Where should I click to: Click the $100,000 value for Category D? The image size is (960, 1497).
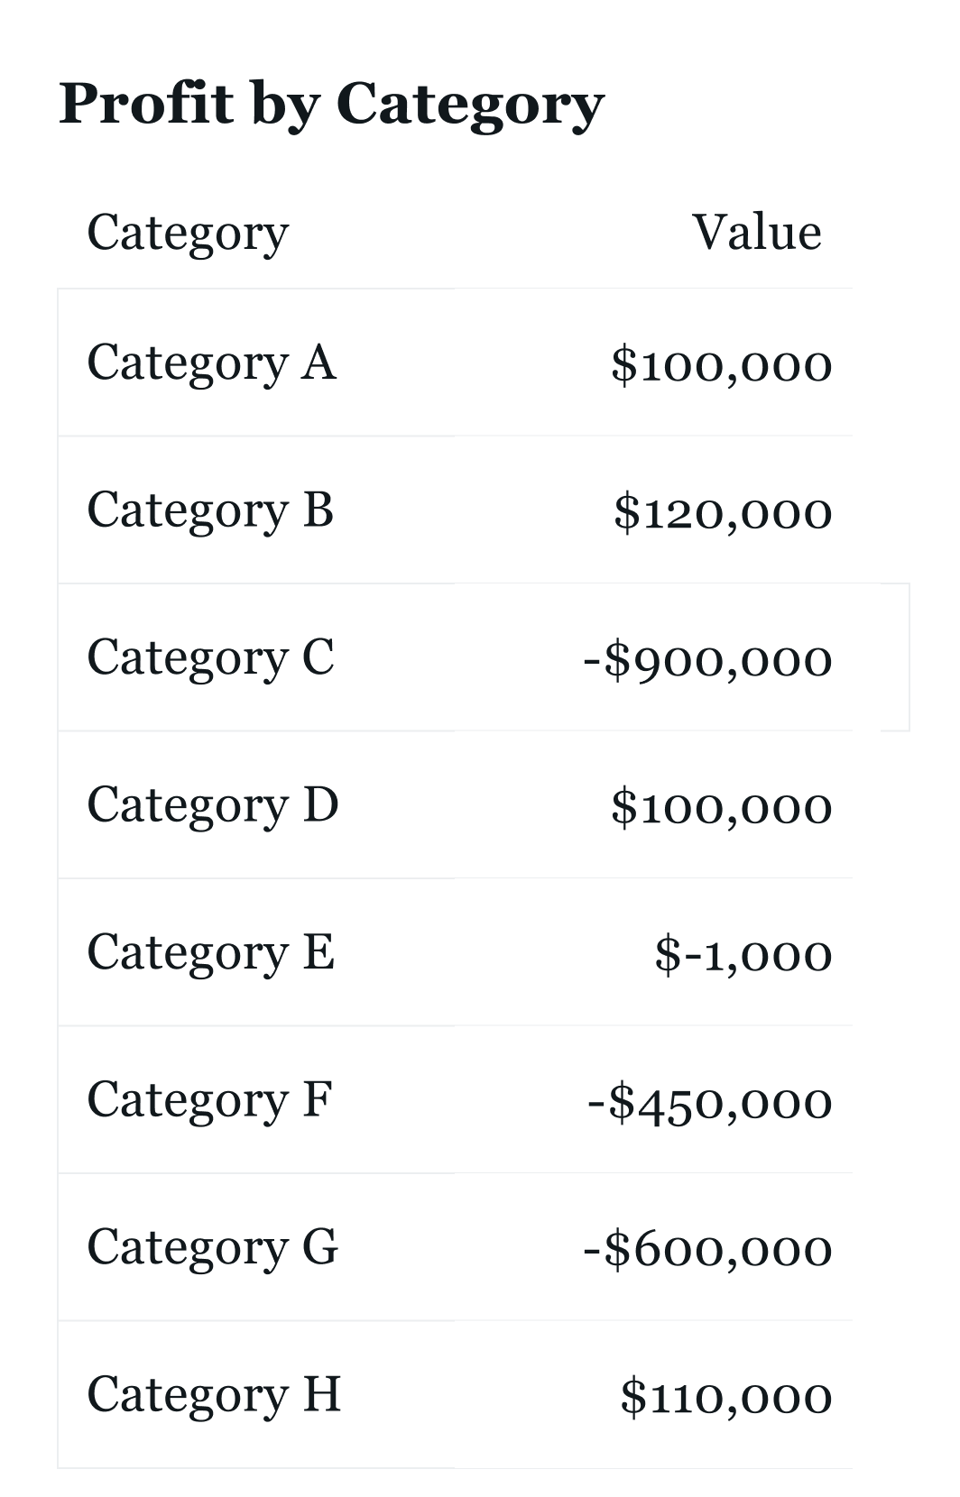721,807
